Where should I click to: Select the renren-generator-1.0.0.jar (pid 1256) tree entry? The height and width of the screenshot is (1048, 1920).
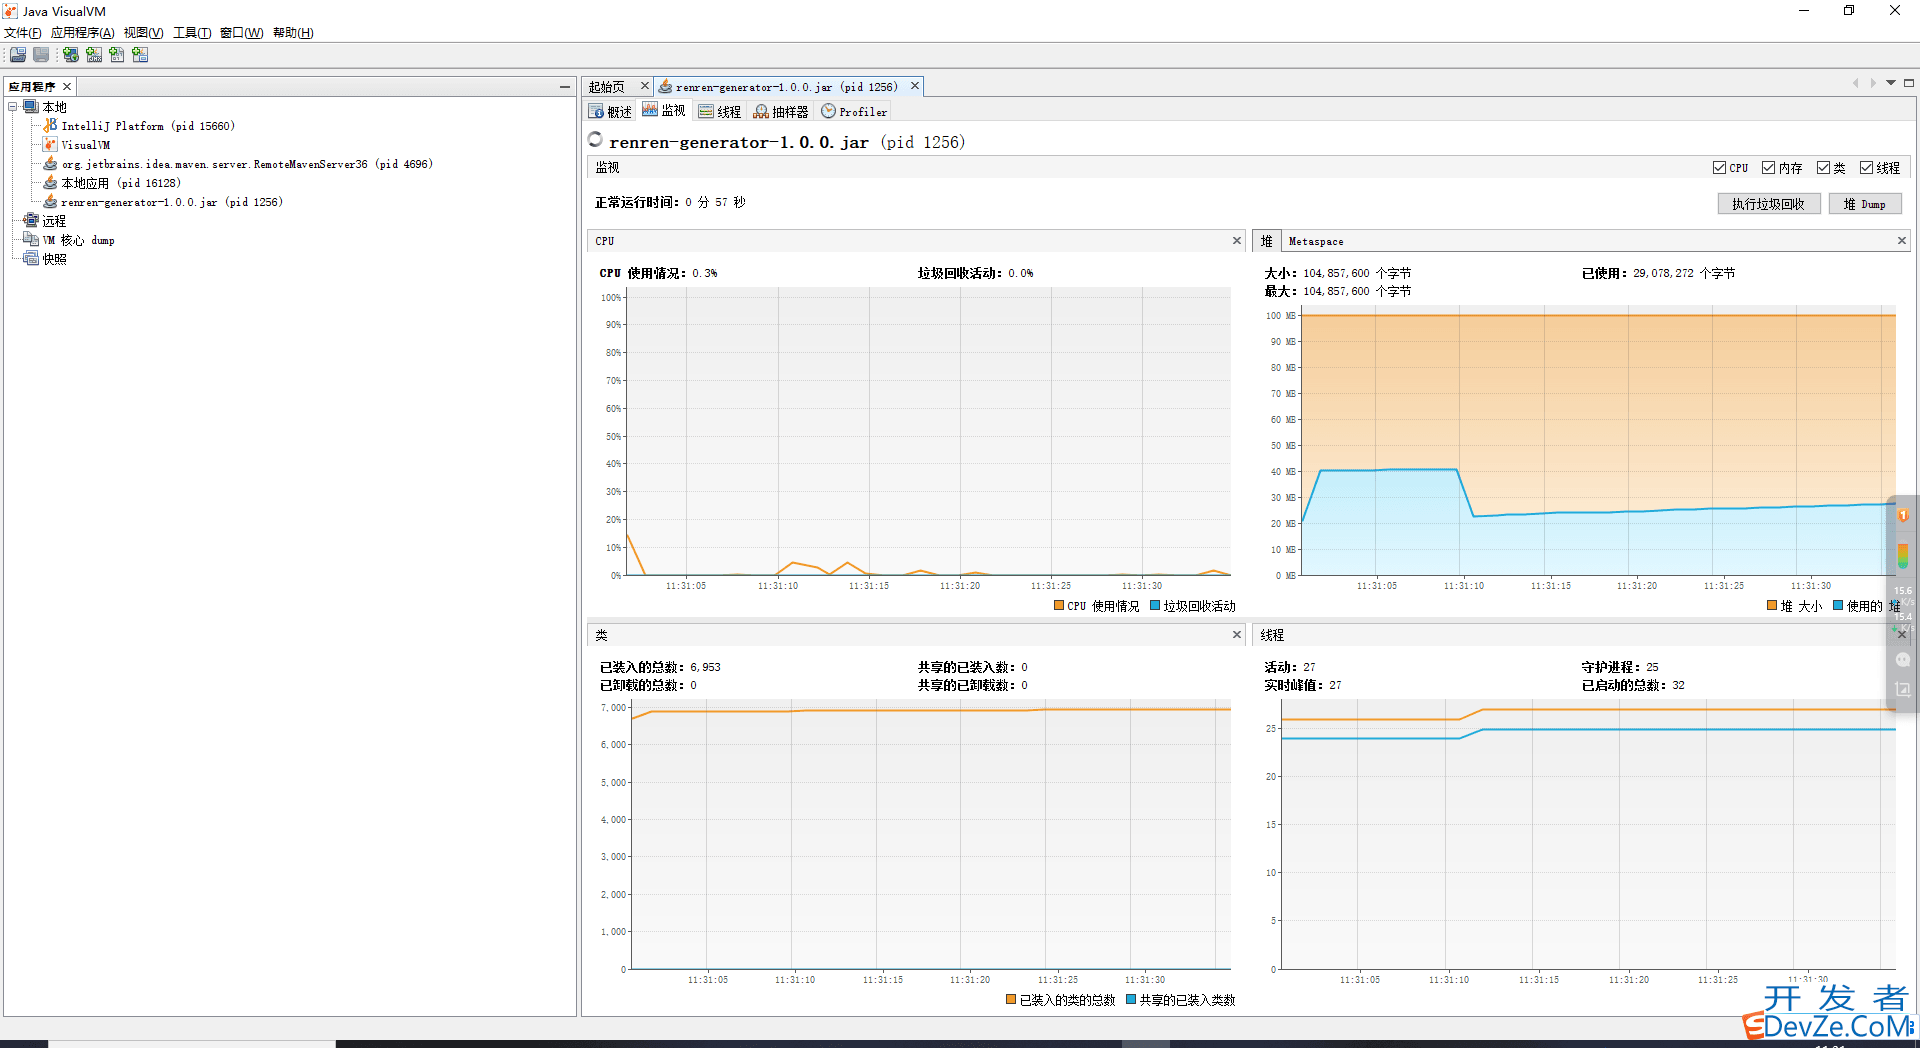tap(172, 202)
